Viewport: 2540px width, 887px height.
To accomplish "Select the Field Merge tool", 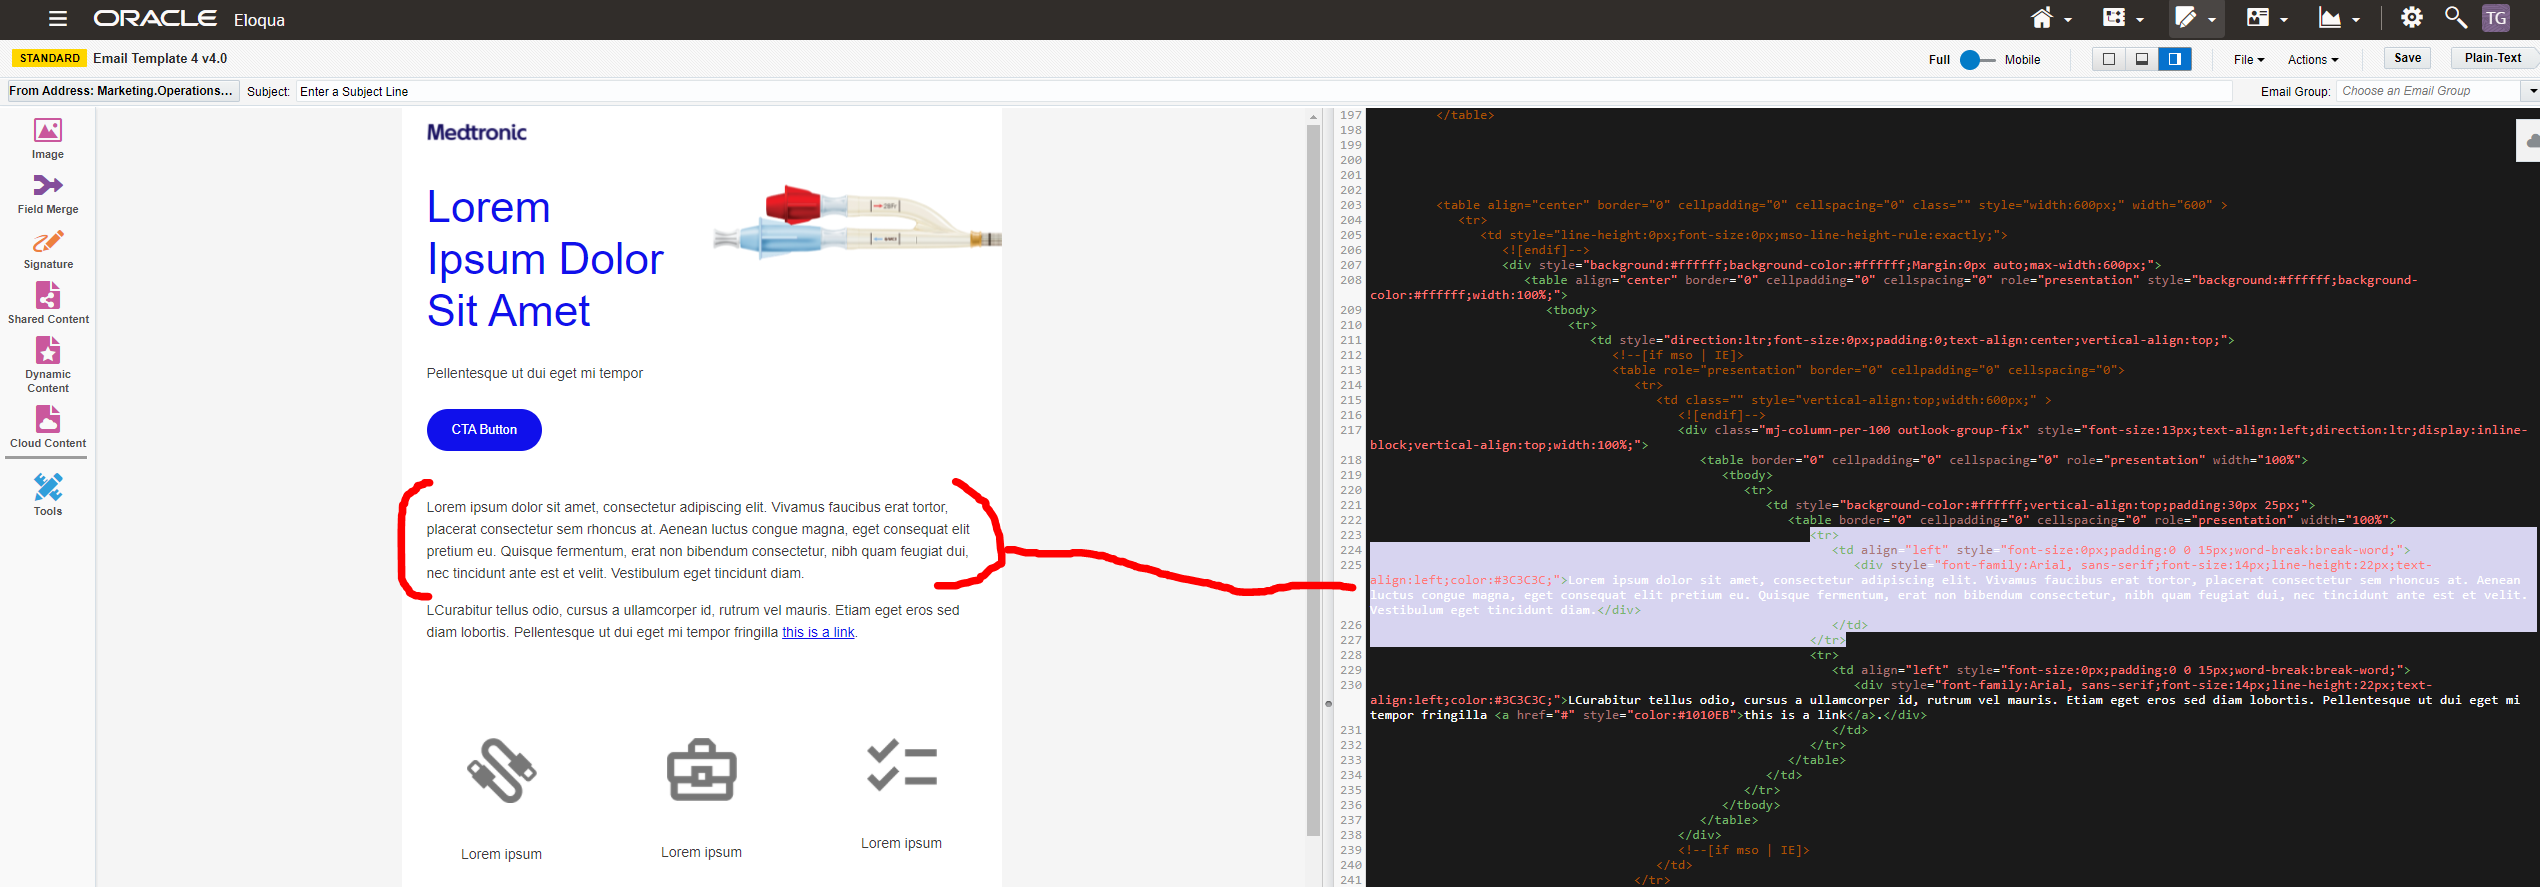I will 47,193.
